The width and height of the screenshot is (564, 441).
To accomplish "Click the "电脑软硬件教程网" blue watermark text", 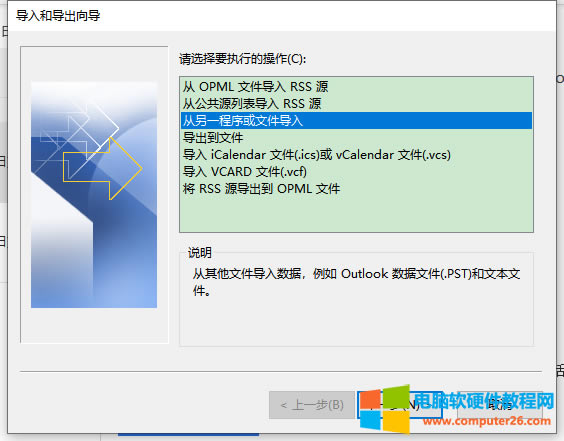I will coord(484,401).
